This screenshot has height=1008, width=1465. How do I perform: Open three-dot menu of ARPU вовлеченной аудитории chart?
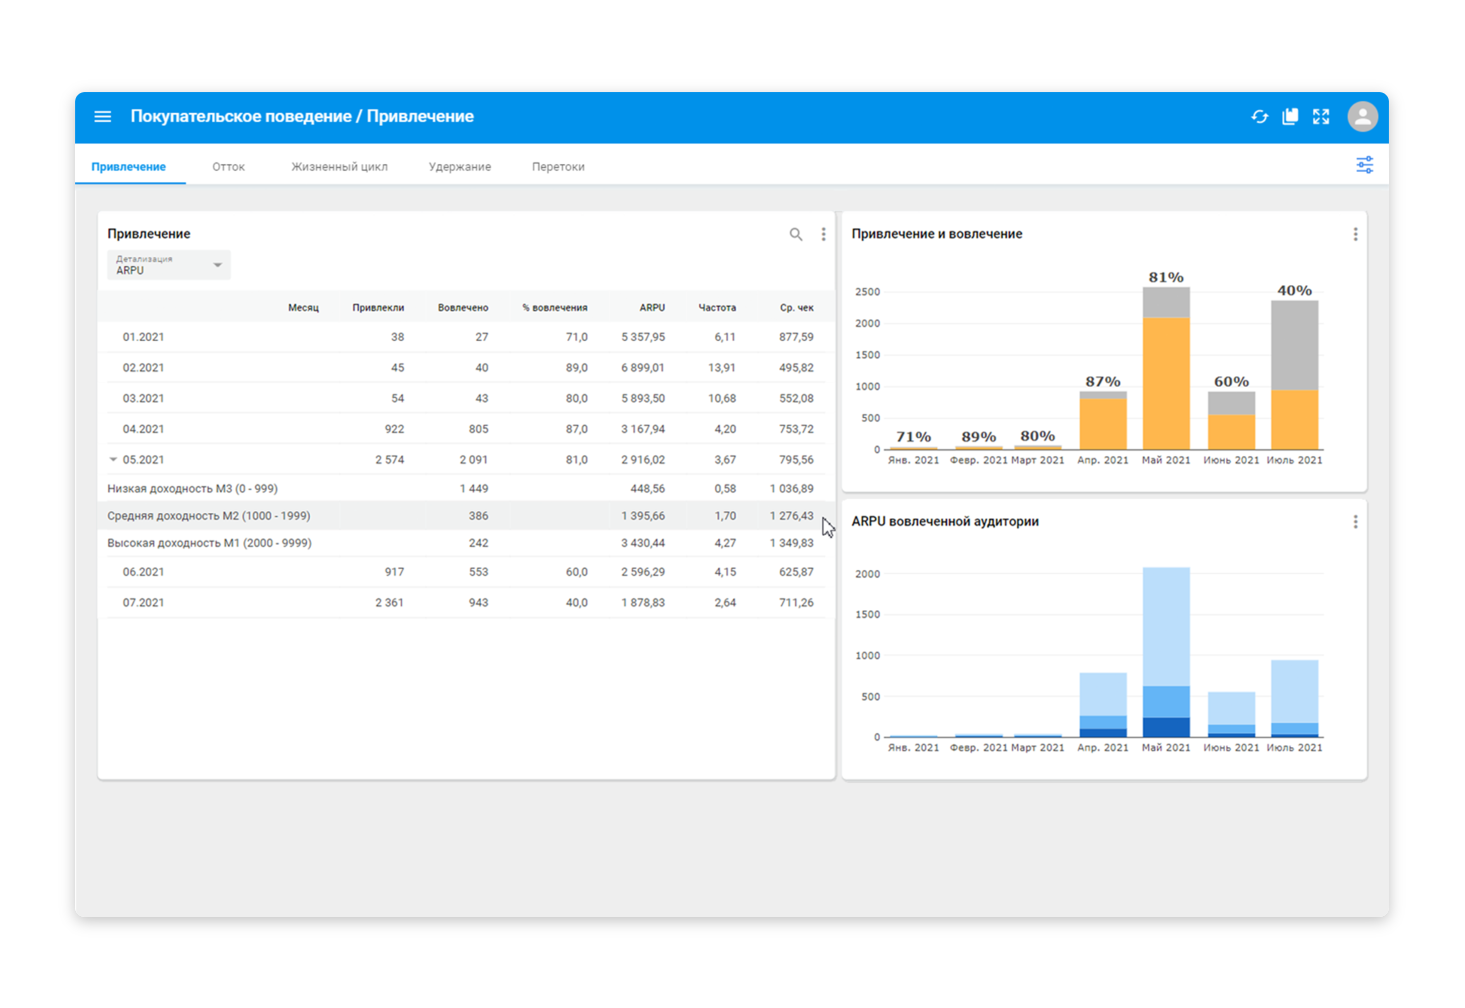1355,522
